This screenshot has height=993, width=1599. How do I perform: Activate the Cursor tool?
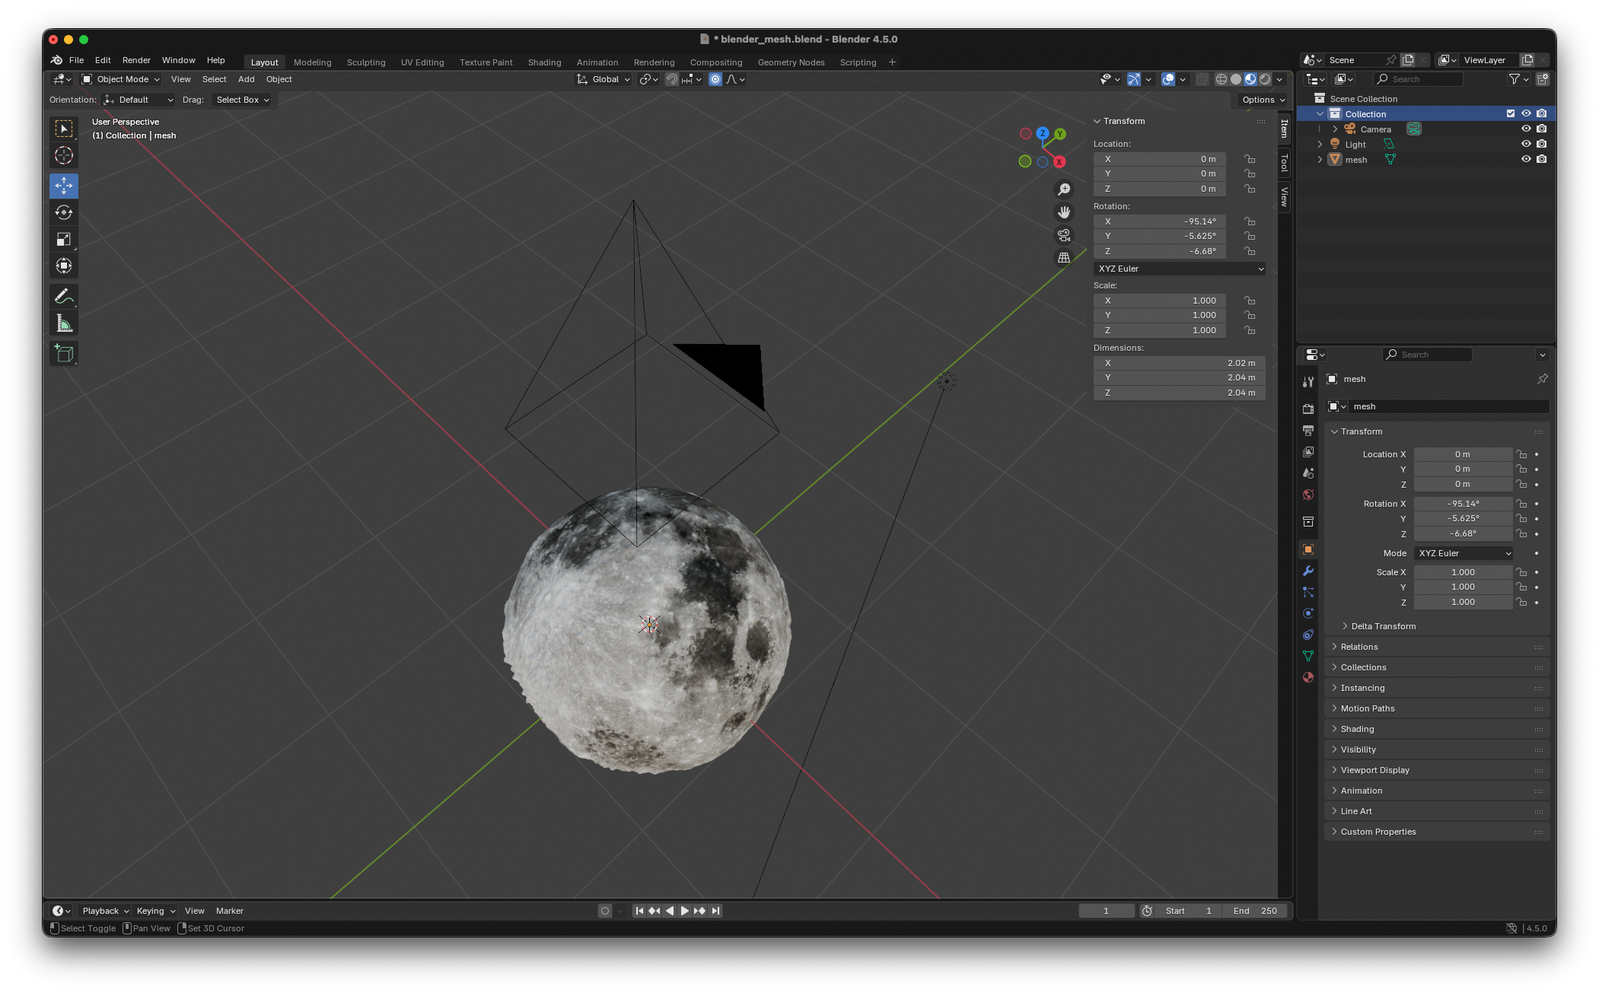click(64, 156)
